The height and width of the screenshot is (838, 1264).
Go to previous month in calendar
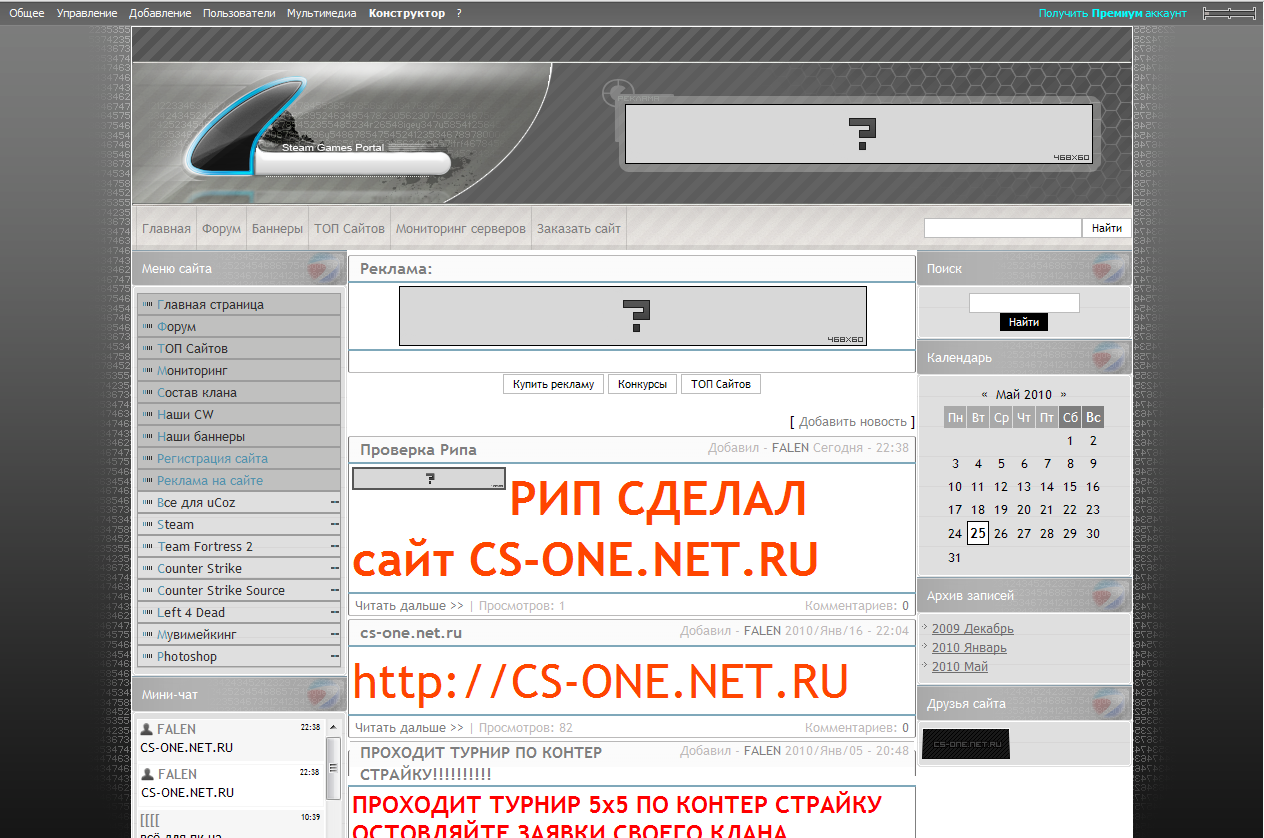point(985,395)
